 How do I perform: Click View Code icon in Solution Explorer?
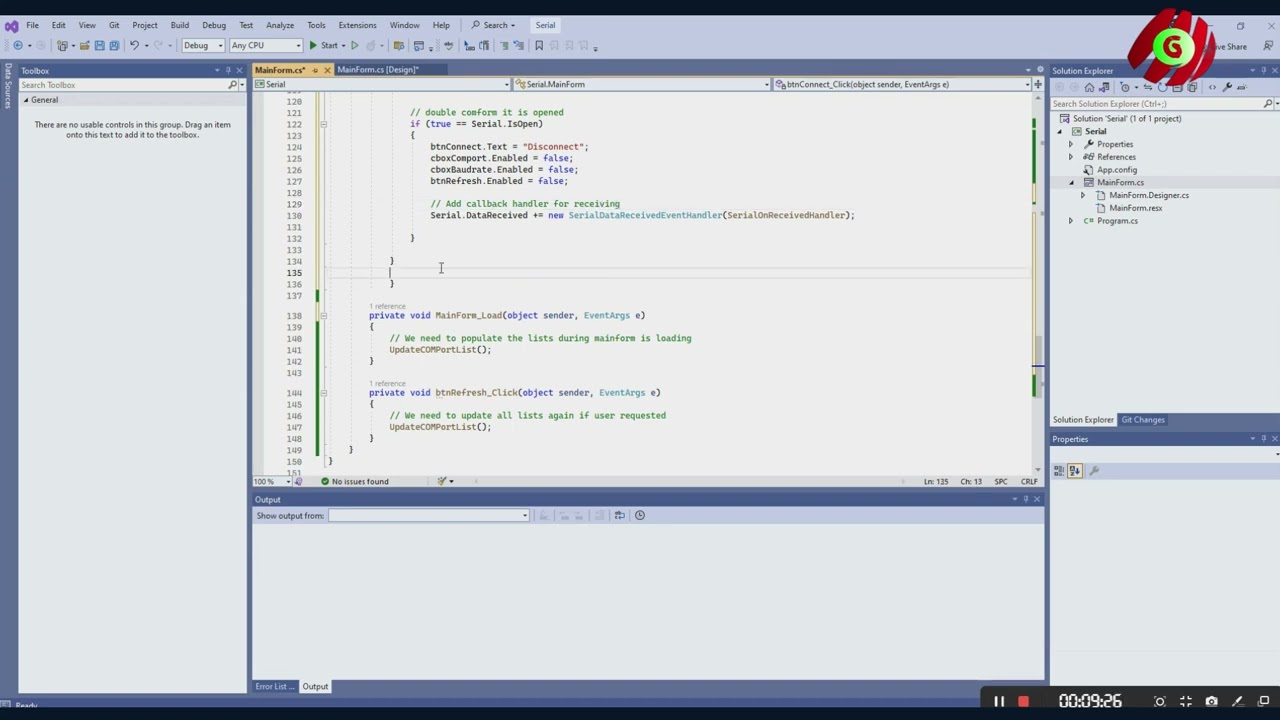[x=1213, y=87]
